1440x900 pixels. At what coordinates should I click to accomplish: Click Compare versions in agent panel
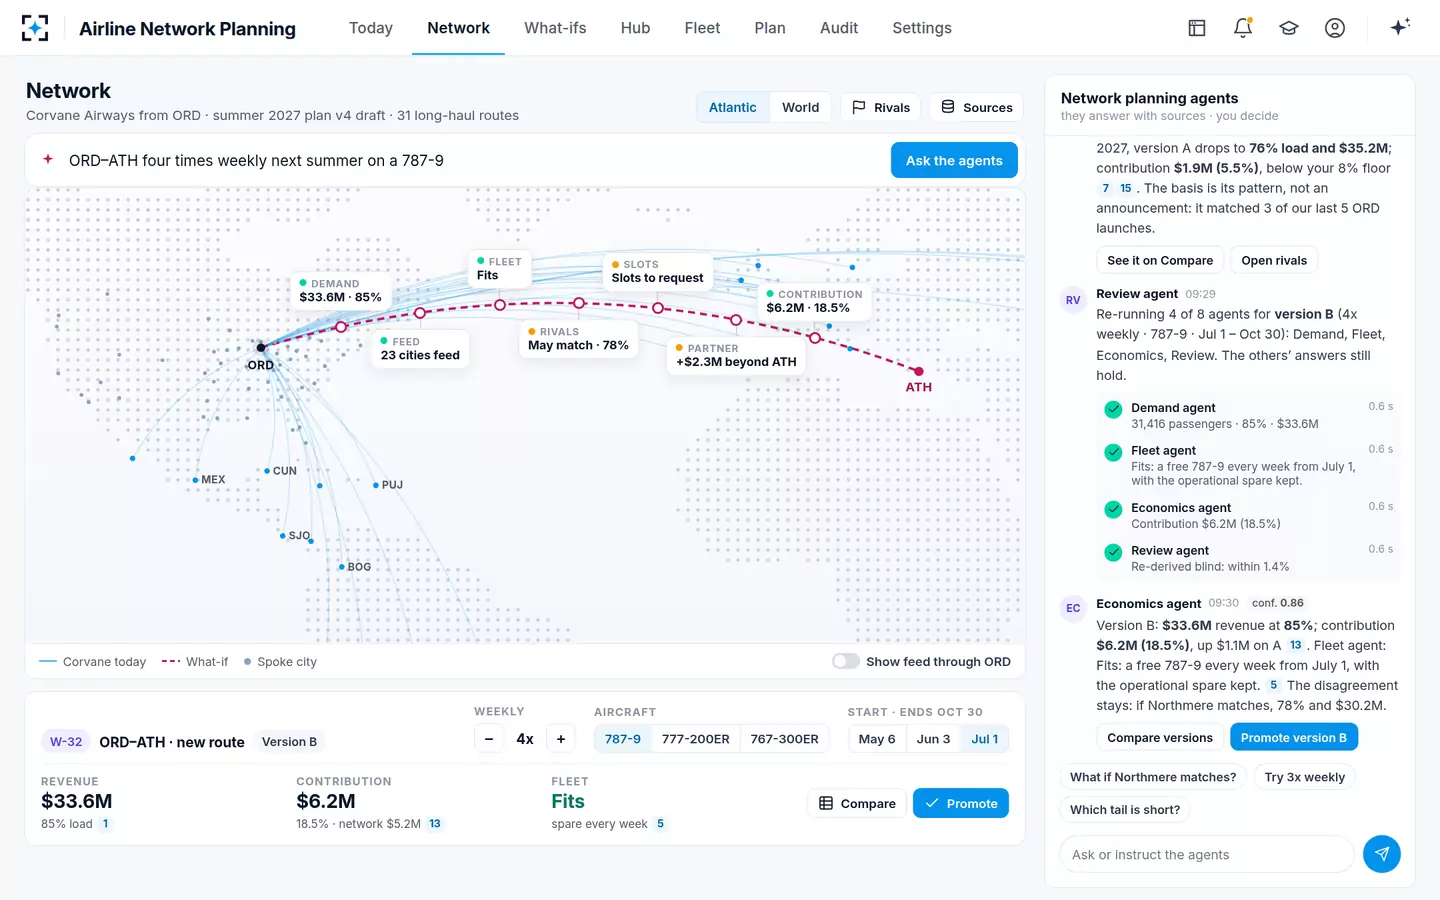click(x=1160, y=737)
